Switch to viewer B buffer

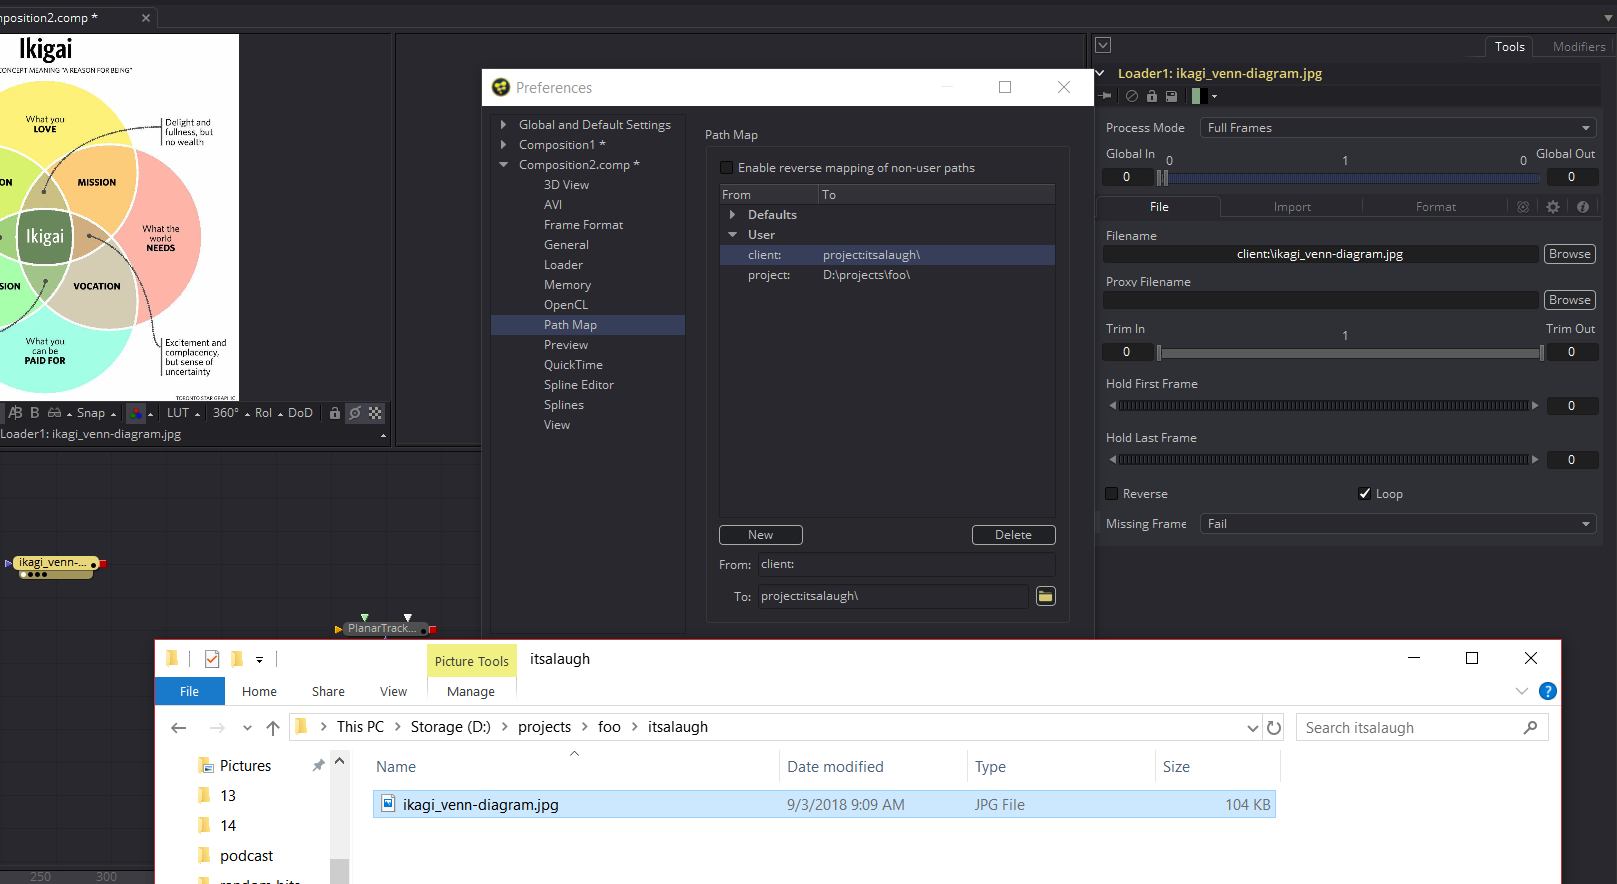tap(35, 413)
